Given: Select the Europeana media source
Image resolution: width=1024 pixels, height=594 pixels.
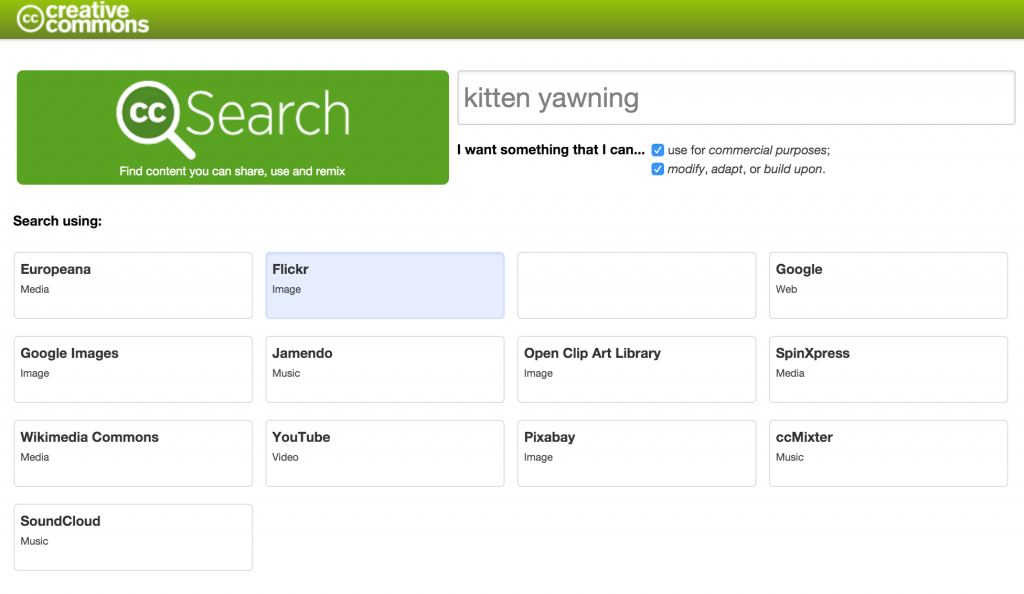Looking at the screenshot, I should pos(132,285).
